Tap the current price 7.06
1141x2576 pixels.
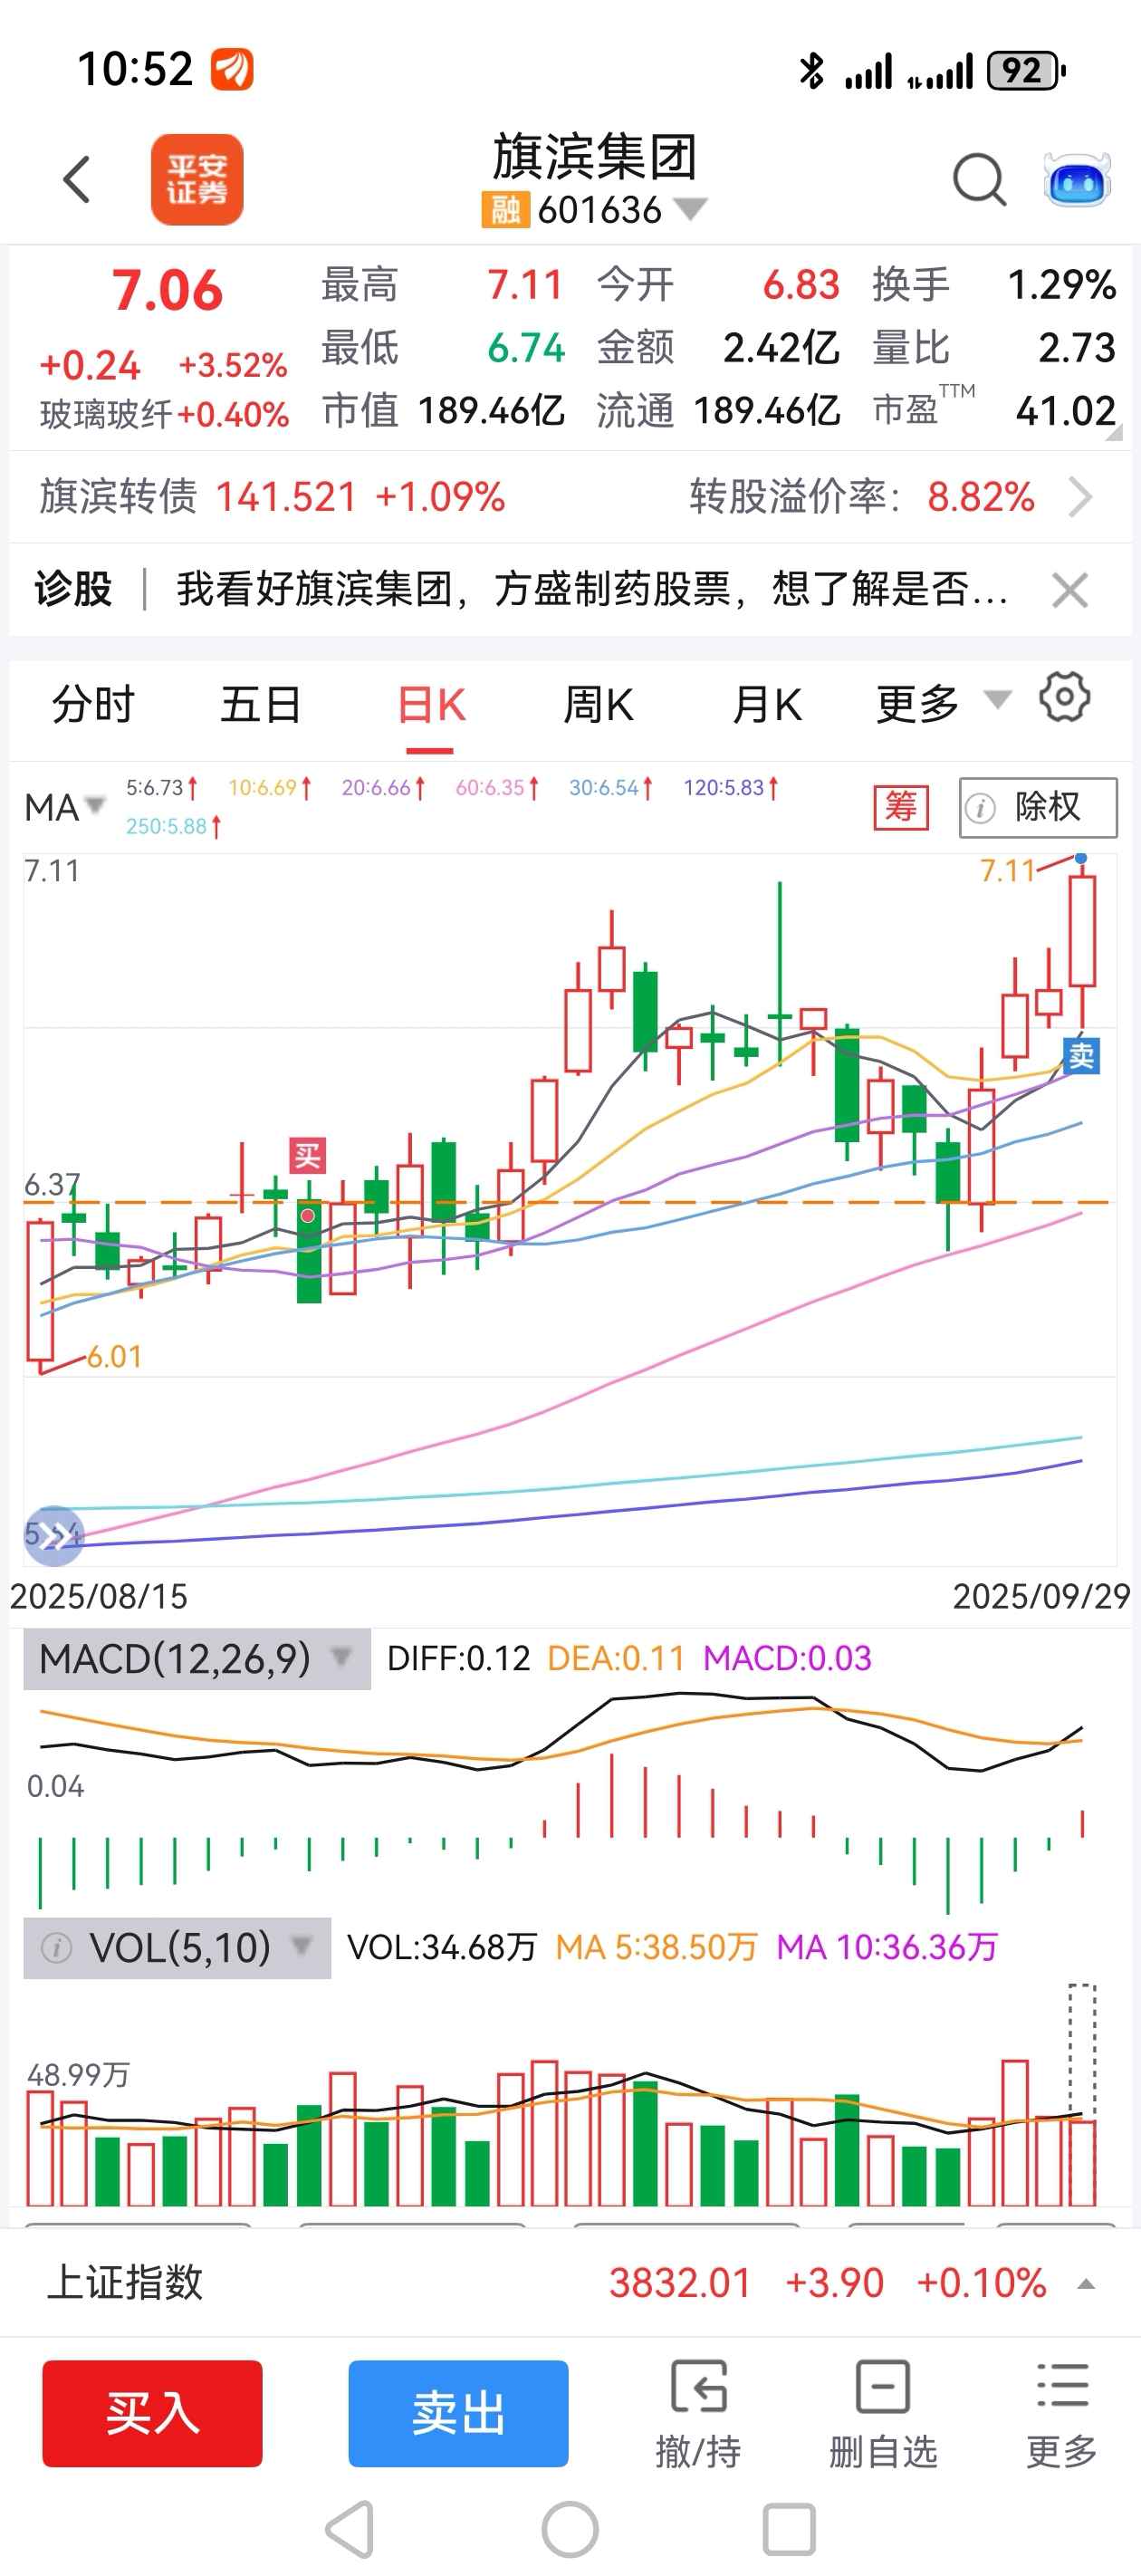pyautogui.click(x=166, y=291)
